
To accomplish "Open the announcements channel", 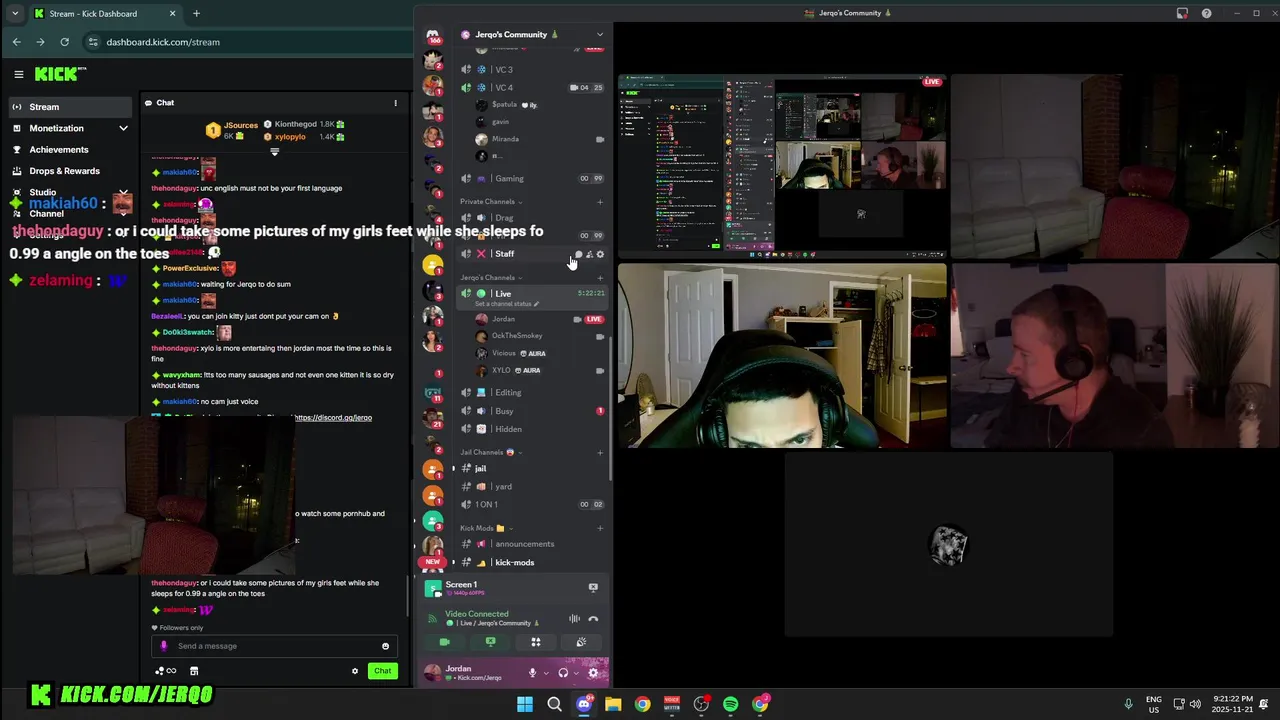I will (532, 544).
